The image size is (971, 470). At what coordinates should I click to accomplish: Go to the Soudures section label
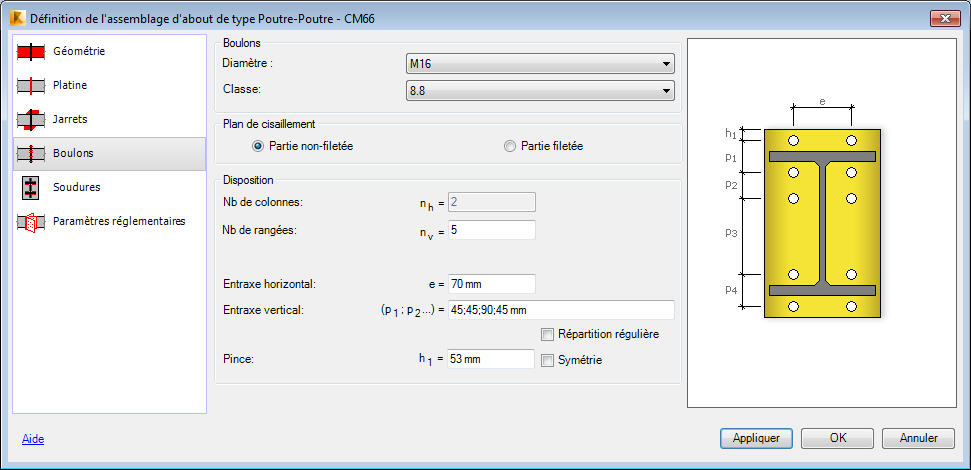[77, 187]
